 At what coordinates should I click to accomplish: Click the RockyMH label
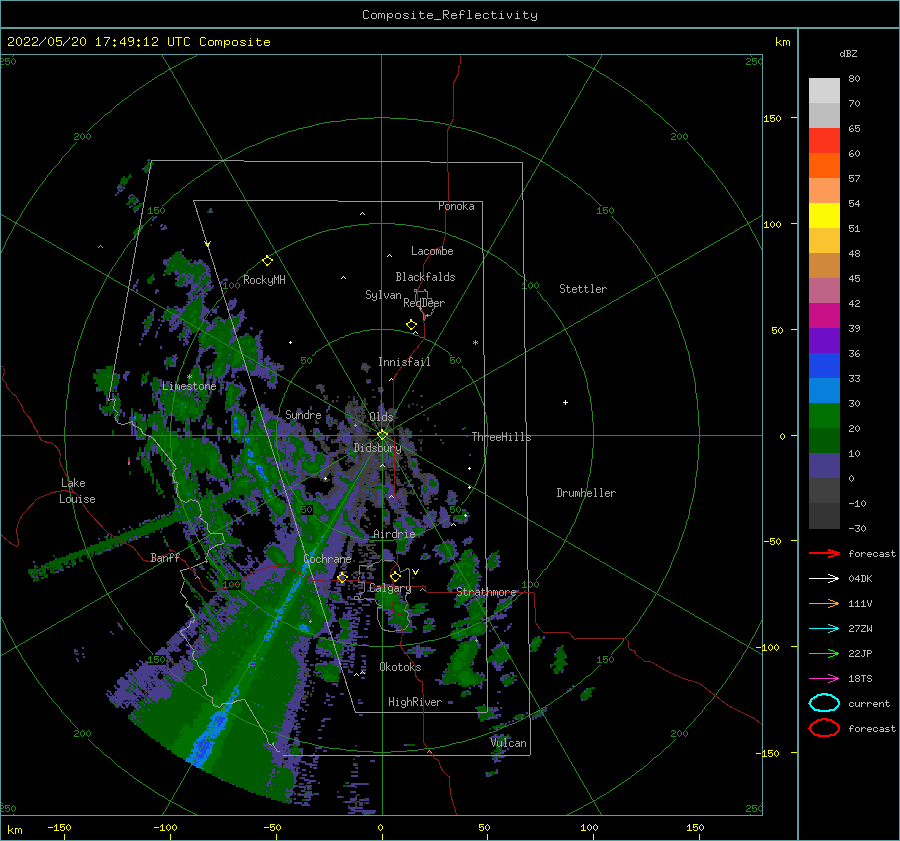click(x=264, y=280)
